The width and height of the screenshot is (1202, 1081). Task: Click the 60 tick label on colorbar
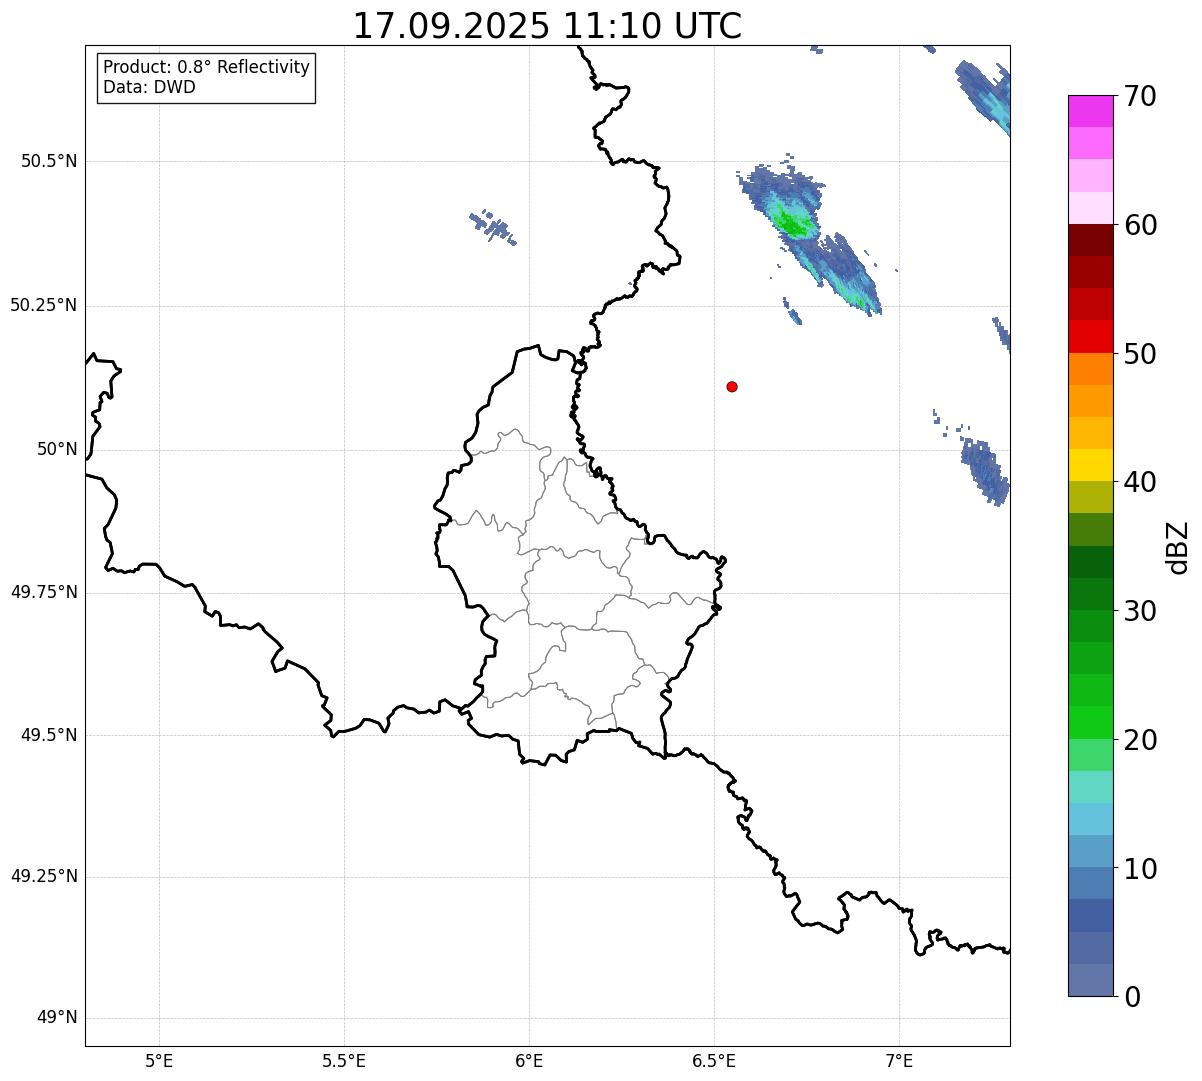pos(1141,225)
